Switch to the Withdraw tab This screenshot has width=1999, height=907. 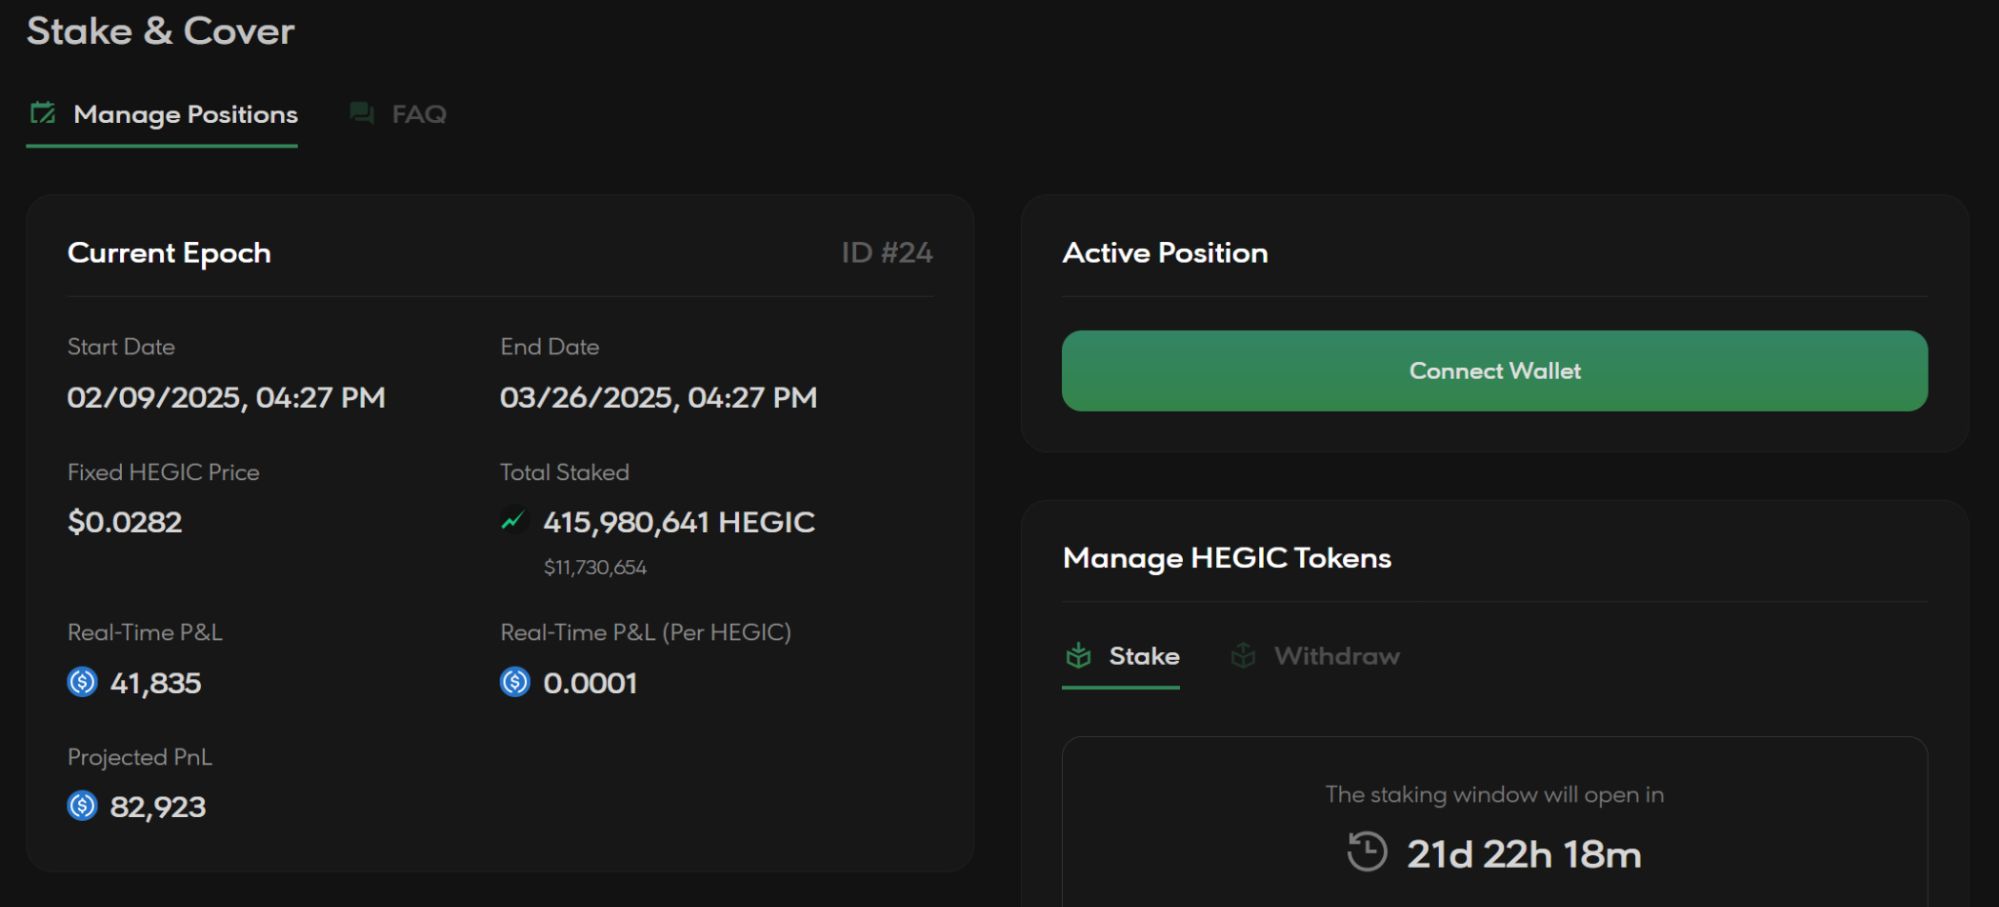point(1336,656)
